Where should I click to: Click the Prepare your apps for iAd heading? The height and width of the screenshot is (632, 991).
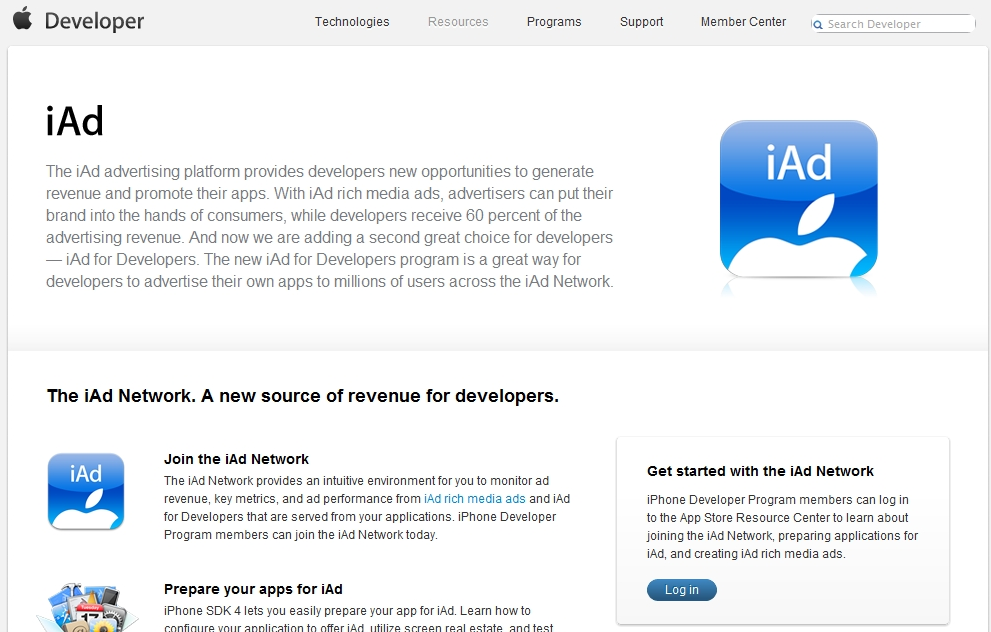pyautogui.click(x=253, y=589)
